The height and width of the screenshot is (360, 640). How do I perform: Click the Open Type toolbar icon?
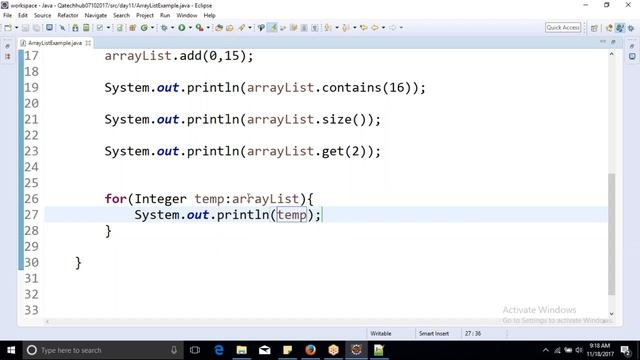[x=219, y=28]
